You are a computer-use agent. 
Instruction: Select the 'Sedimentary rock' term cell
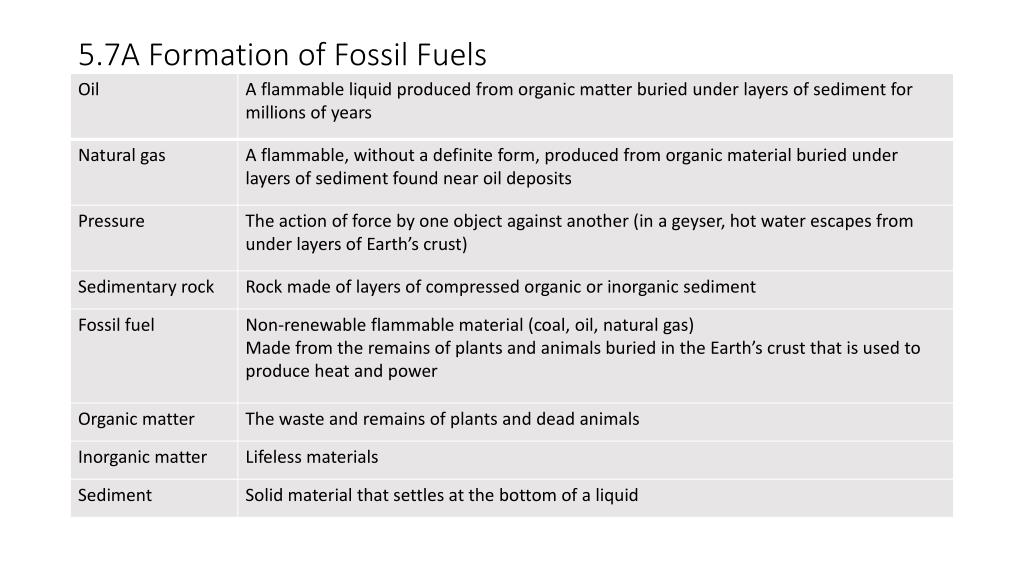154,289
